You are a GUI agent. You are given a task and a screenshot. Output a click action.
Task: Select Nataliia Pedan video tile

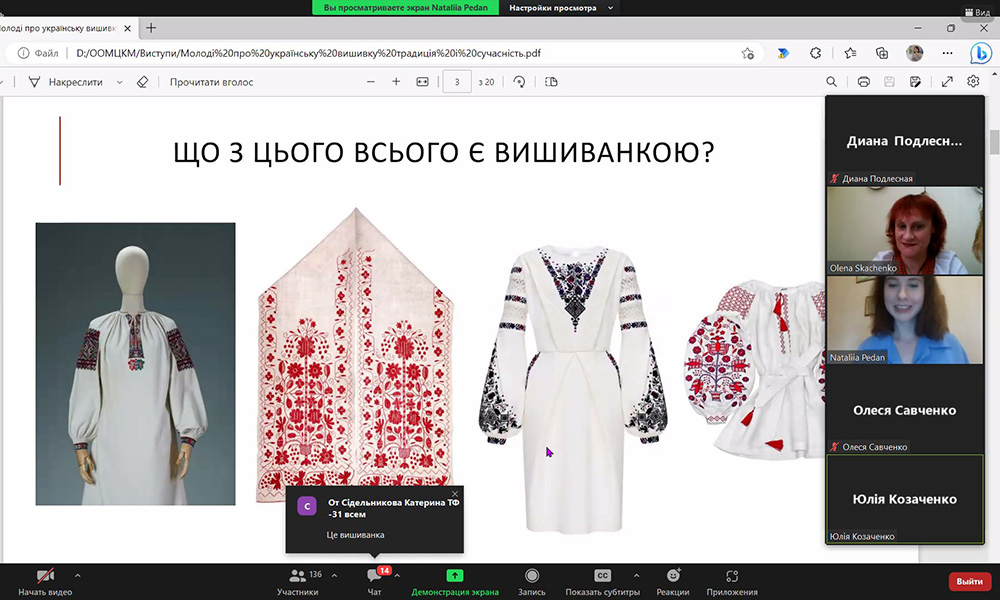click(904, 319)
